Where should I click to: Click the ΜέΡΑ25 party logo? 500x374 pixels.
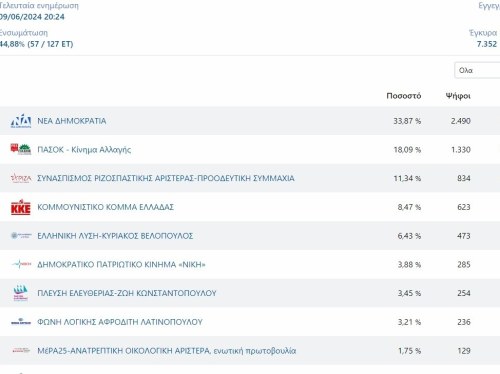[x=21, y=350]
